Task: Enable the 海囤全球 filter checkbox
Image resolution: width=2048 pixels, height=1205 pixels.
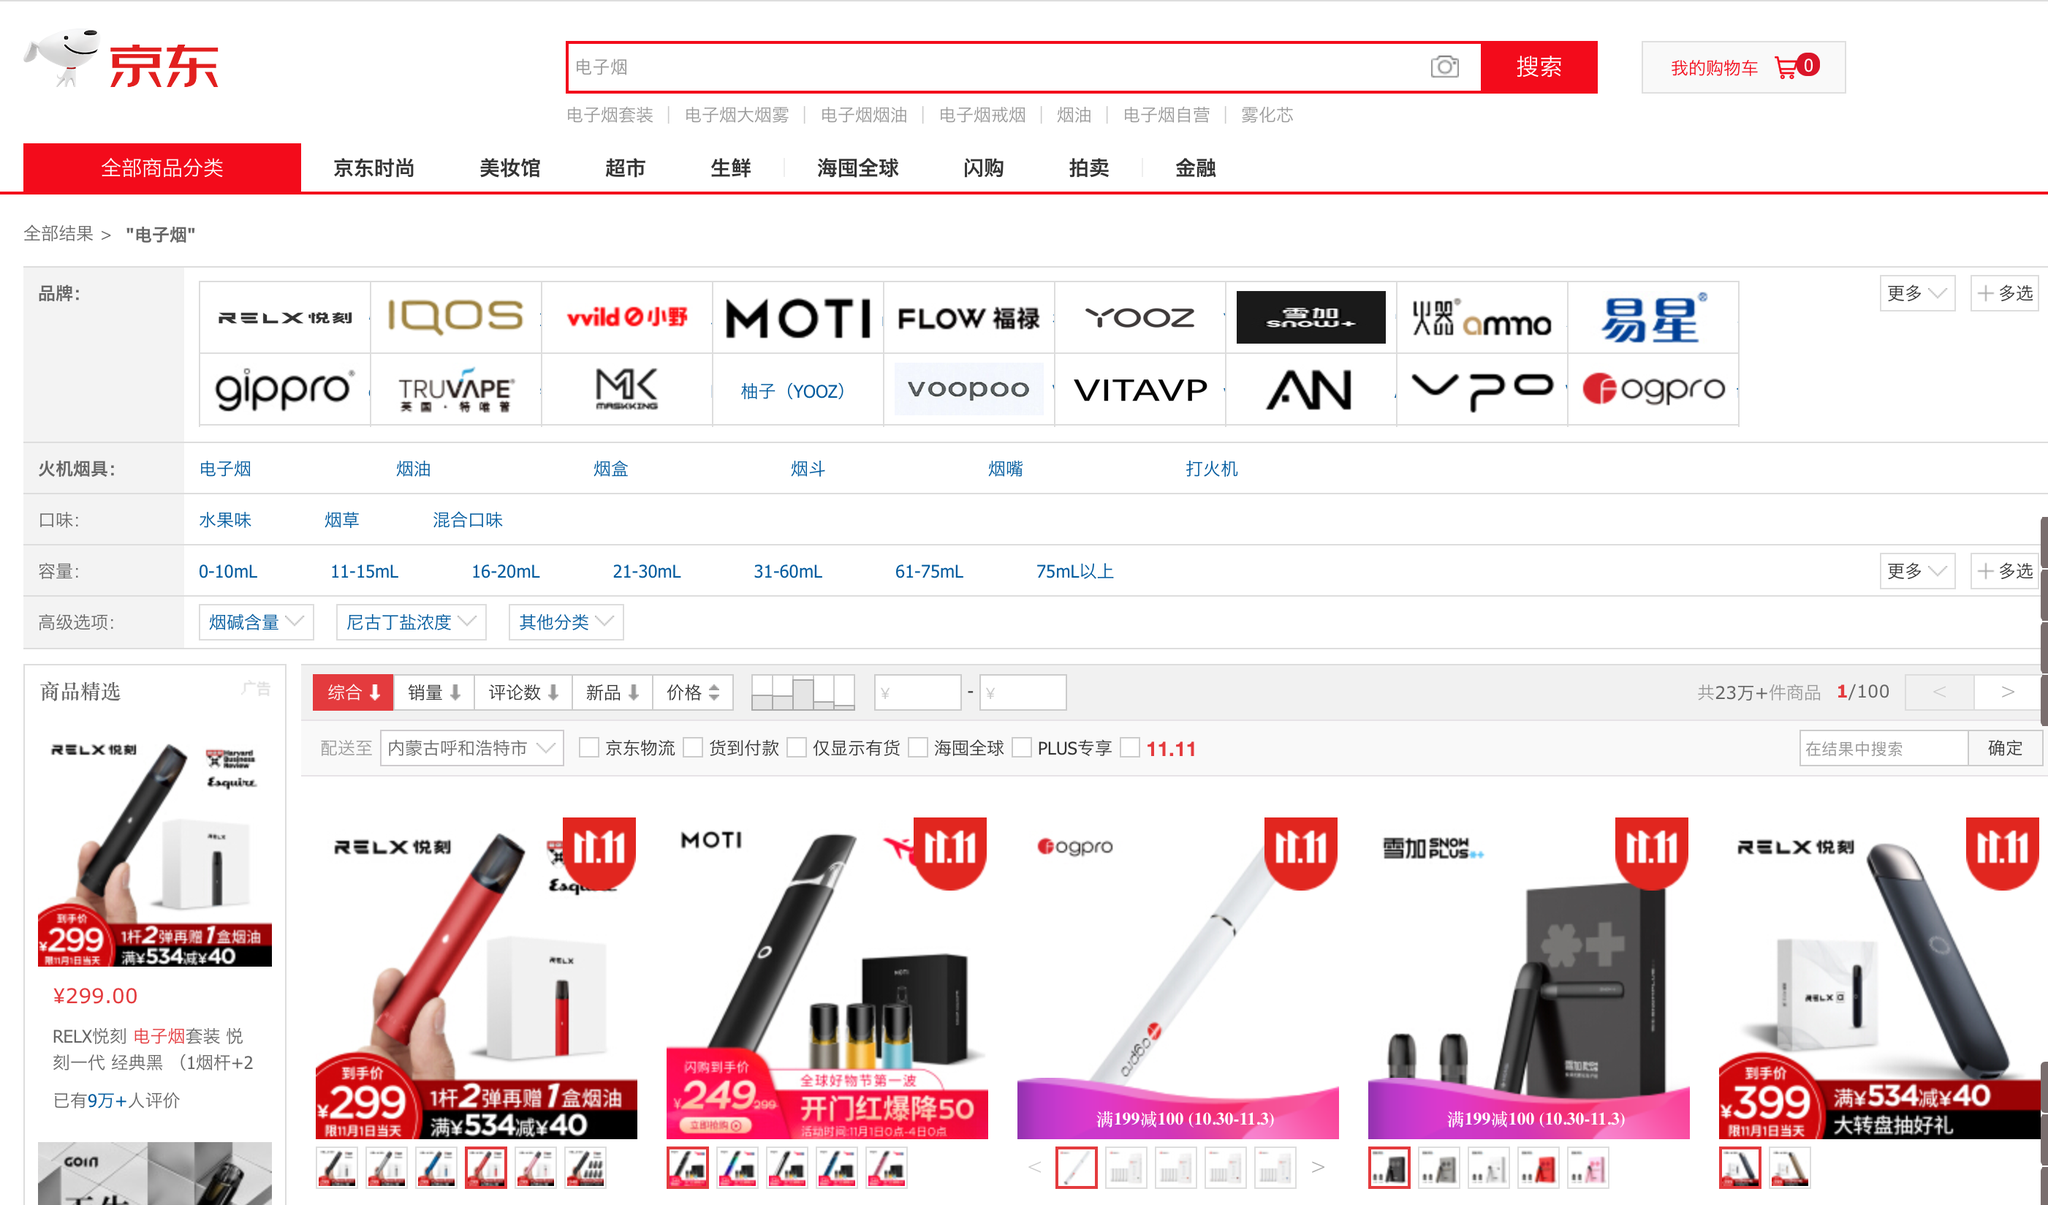Action: 918,748
